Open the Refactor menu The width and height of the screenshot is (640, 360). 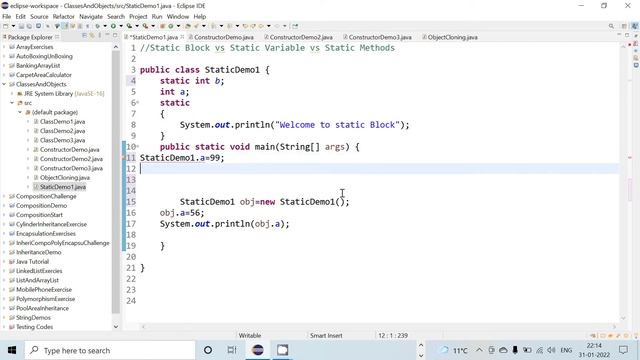[x=64, y=16]
